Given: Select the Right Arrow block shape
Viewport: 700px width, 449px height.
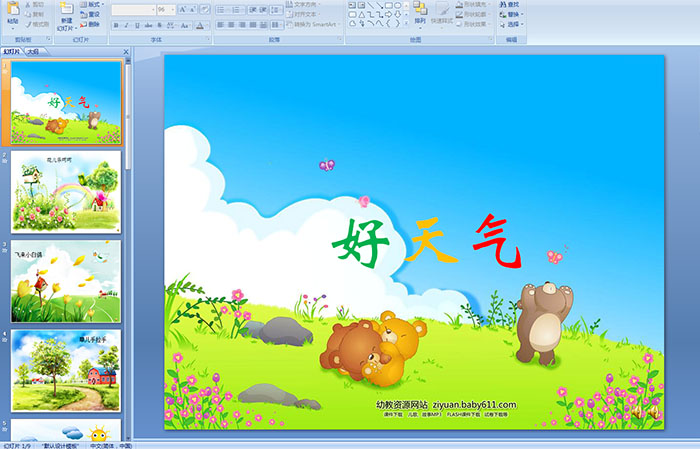Looking at the screenshot, I should (388, 15).
